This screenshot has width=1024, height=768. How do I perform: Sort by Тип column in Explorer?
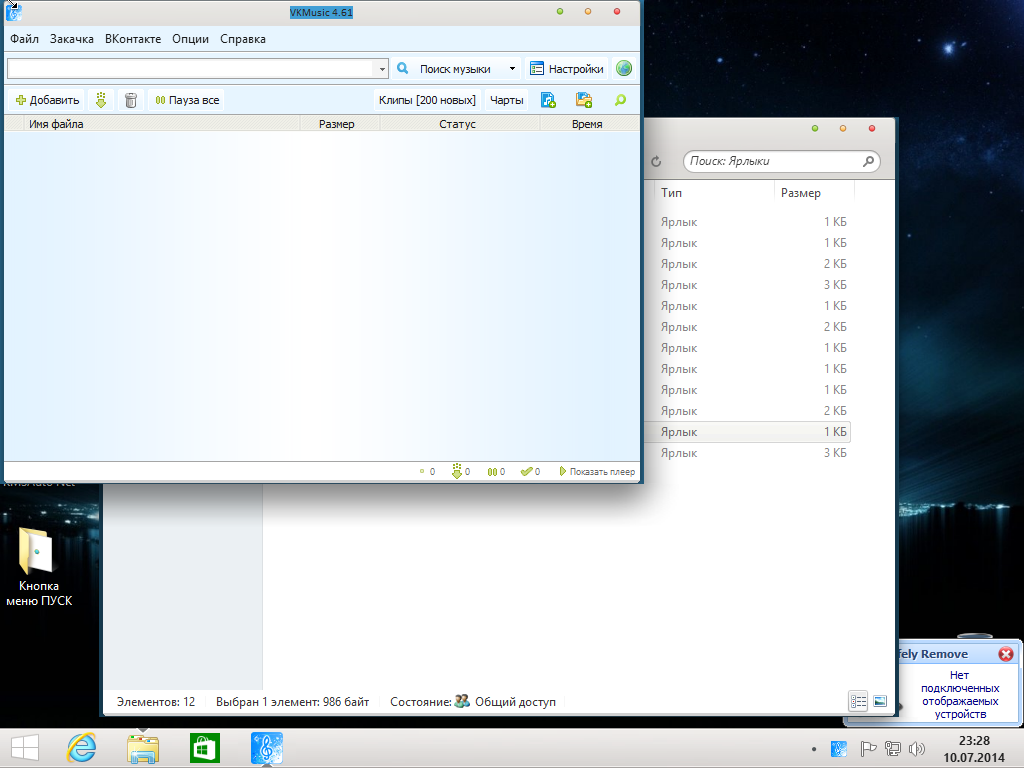[x=714, y=193]
